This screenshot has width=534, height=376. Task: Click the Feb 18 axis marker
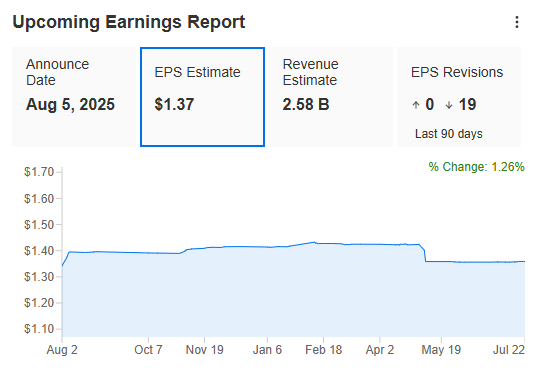click(x=324, y=350)
